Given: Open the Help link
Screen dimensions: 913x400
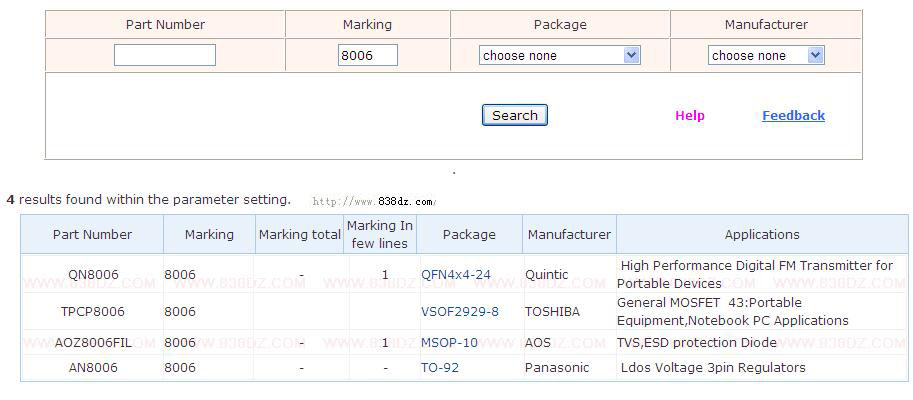Looking at the screenshot, I should tap(689, 116).
